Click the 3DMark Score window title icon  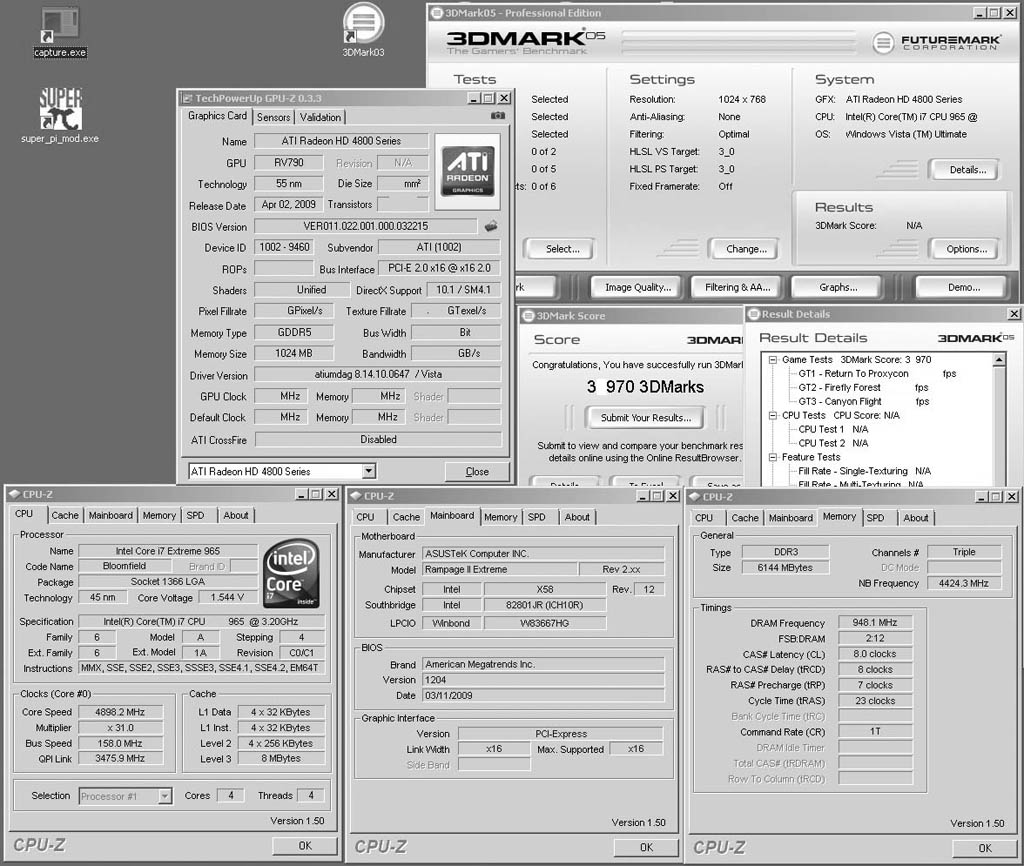tap(529, 316)
